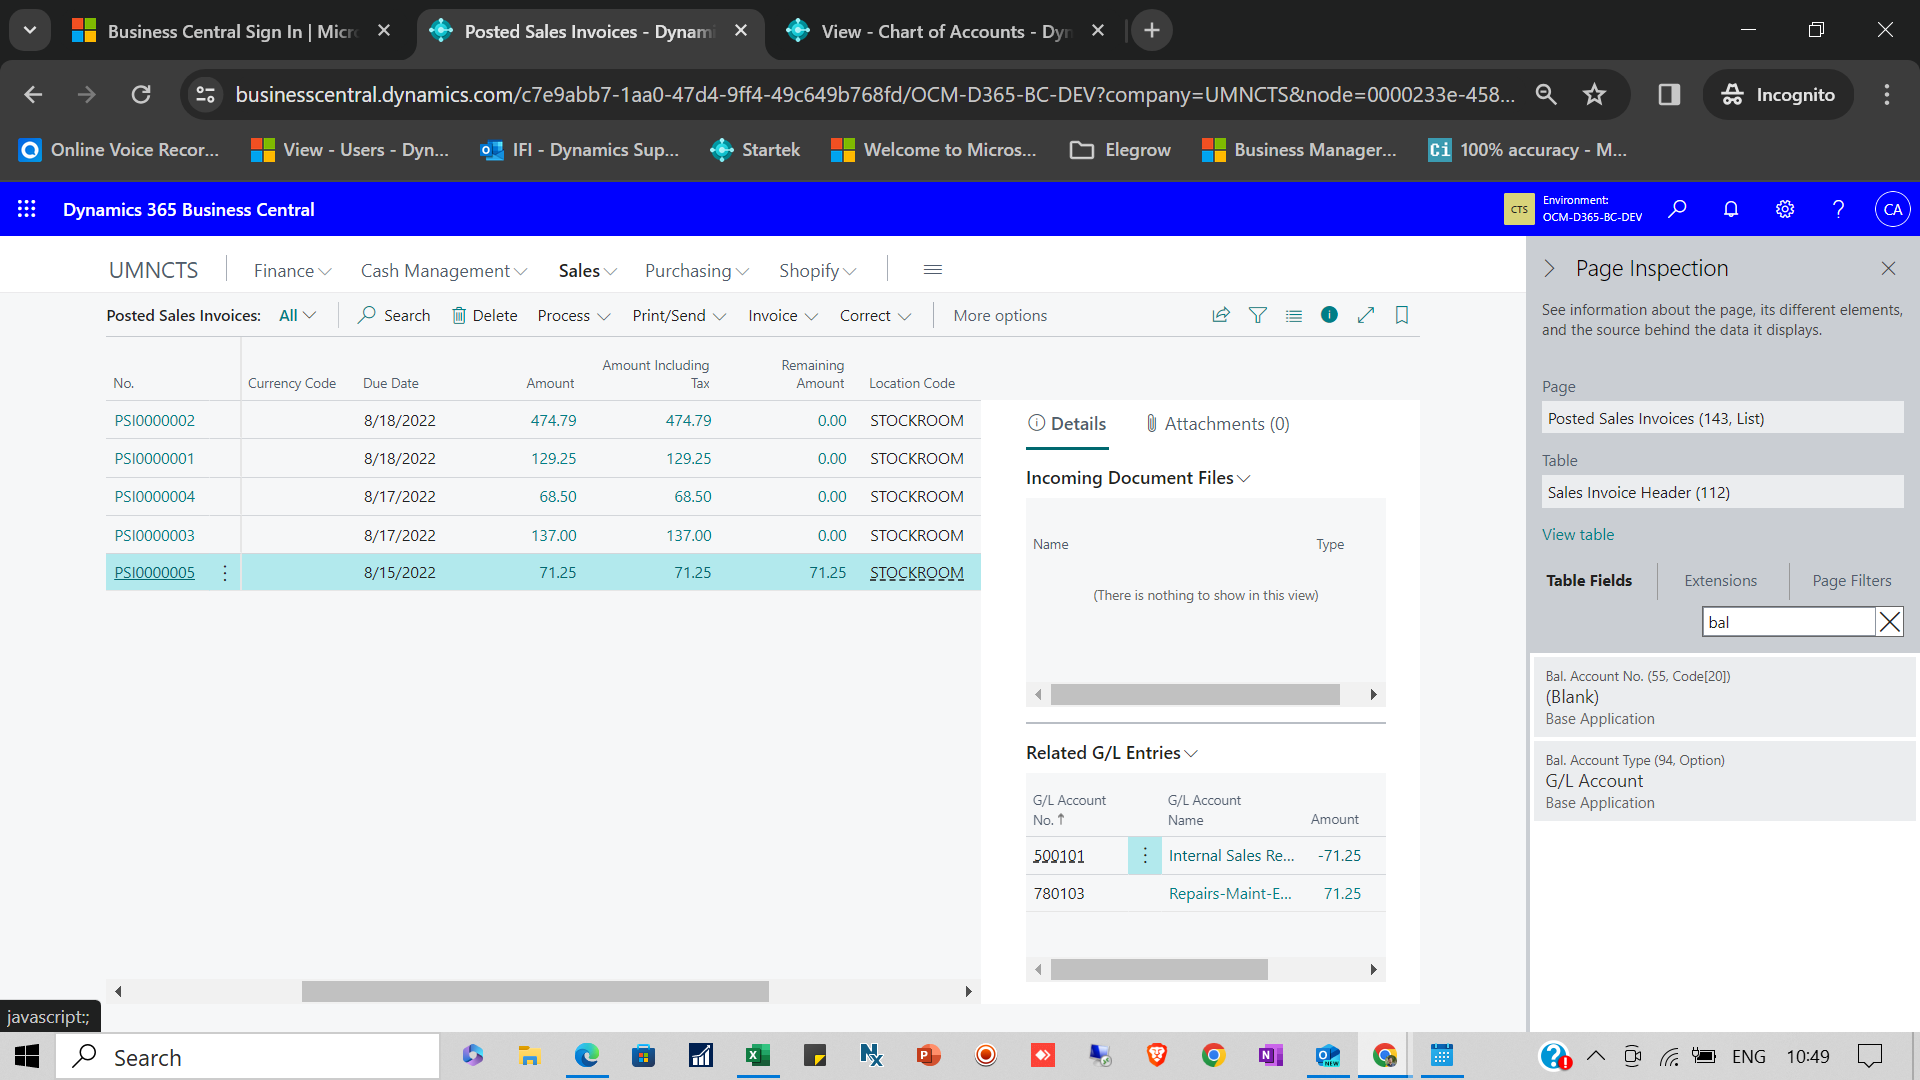Screen dimensions: 1920x1080
Task: Select the Page Filters tab in Page Inspection
Action: (x=1851, y=580)
